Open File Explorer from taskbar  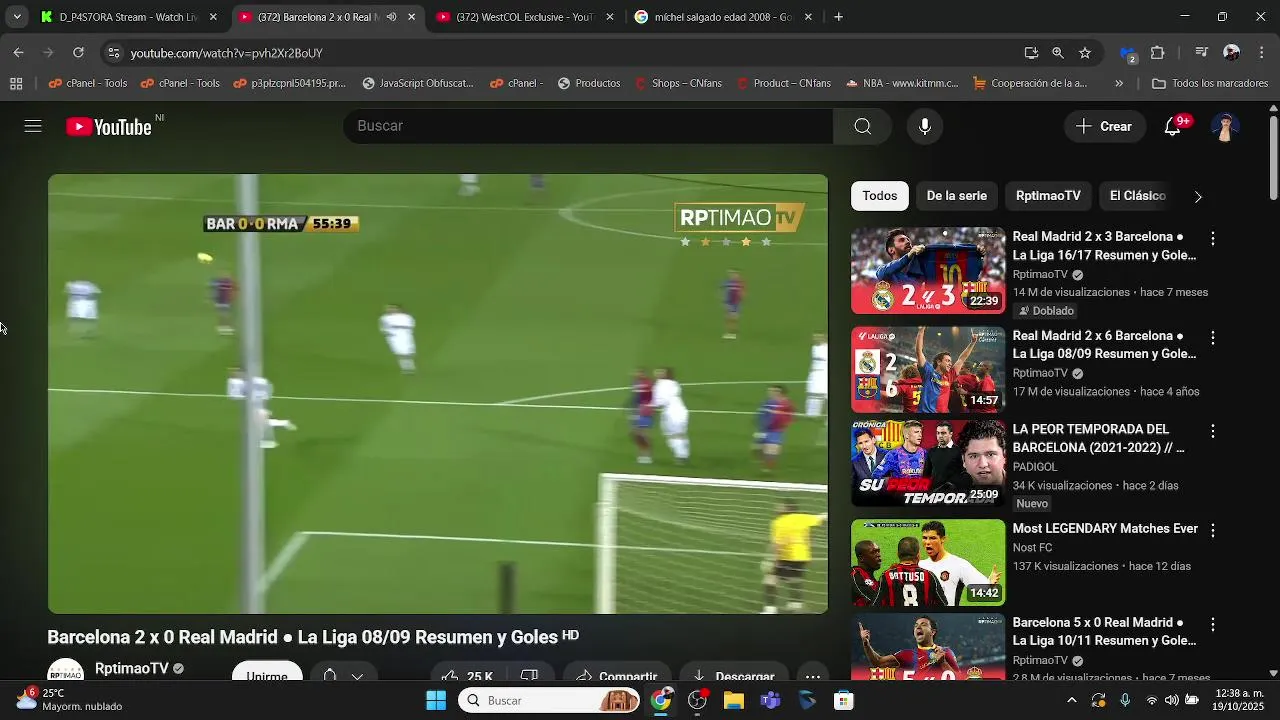click(734, 700)
